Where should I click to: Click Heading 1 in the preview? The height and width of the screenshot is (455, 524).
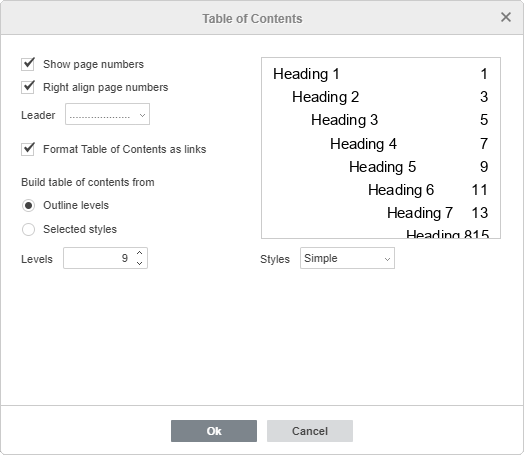(x=306, y=74)
